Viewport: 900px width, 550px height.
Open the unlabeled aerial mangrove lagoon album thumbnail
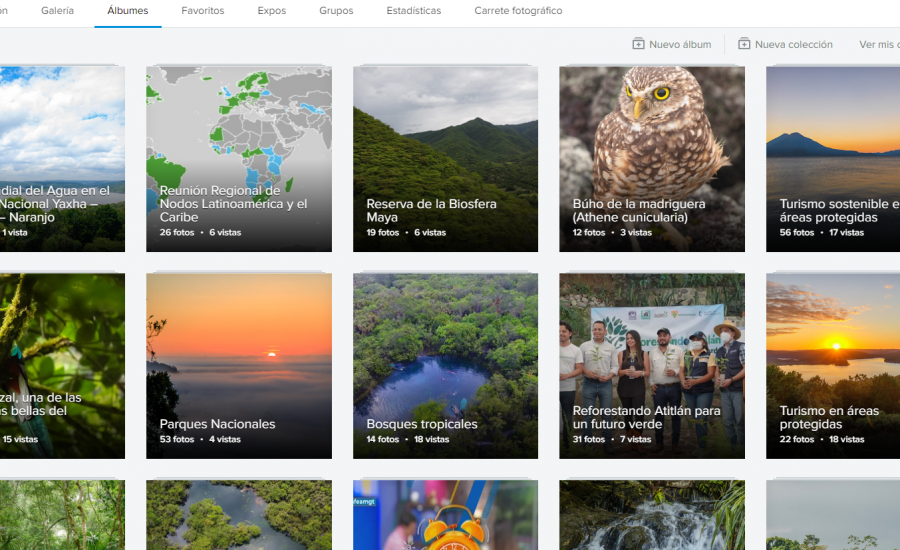pyautogui.click(x=239, y=515)
